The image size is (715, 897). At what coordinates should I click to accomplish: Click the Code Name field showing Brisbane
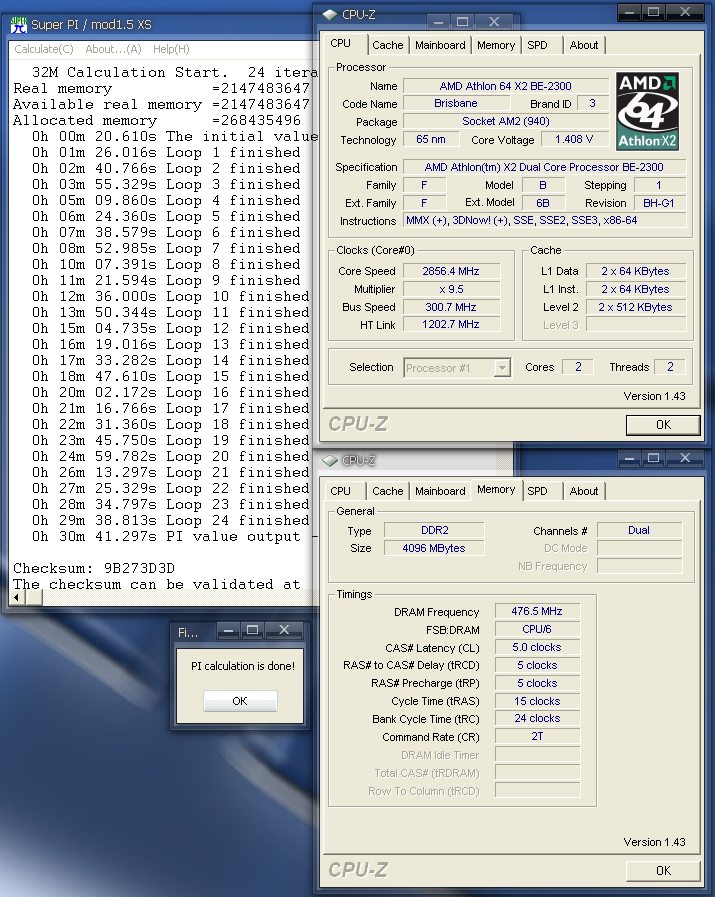point(456,104)
